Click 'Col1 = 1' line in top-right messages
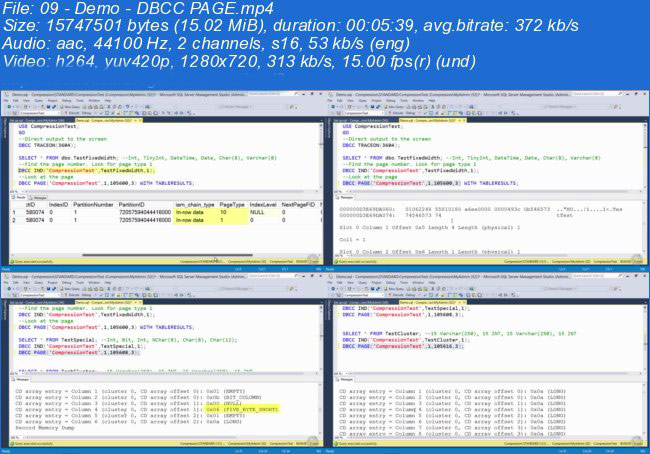 pos(352,240)
